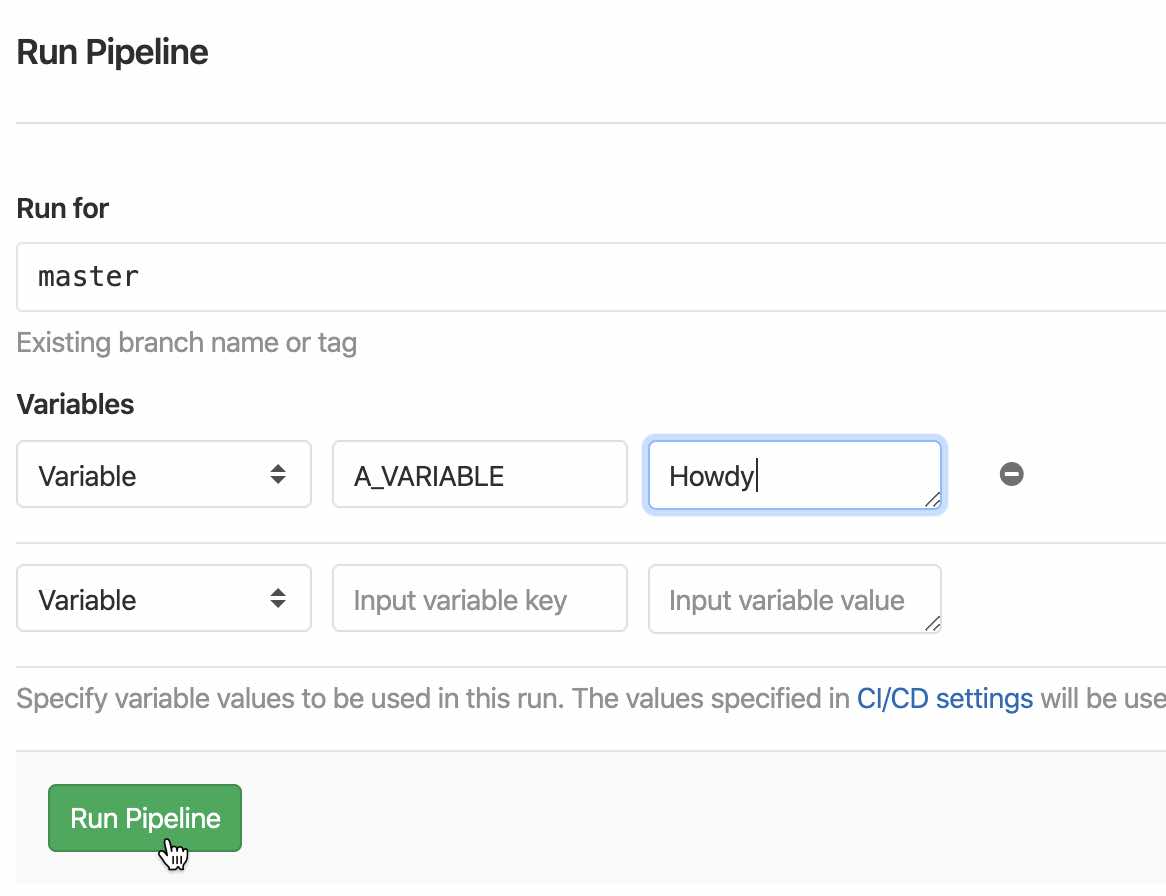Focus the empty Input variable key field
Image resolution: width=1166 pixels, height=896 pixels.
click(x=479, y=599)
